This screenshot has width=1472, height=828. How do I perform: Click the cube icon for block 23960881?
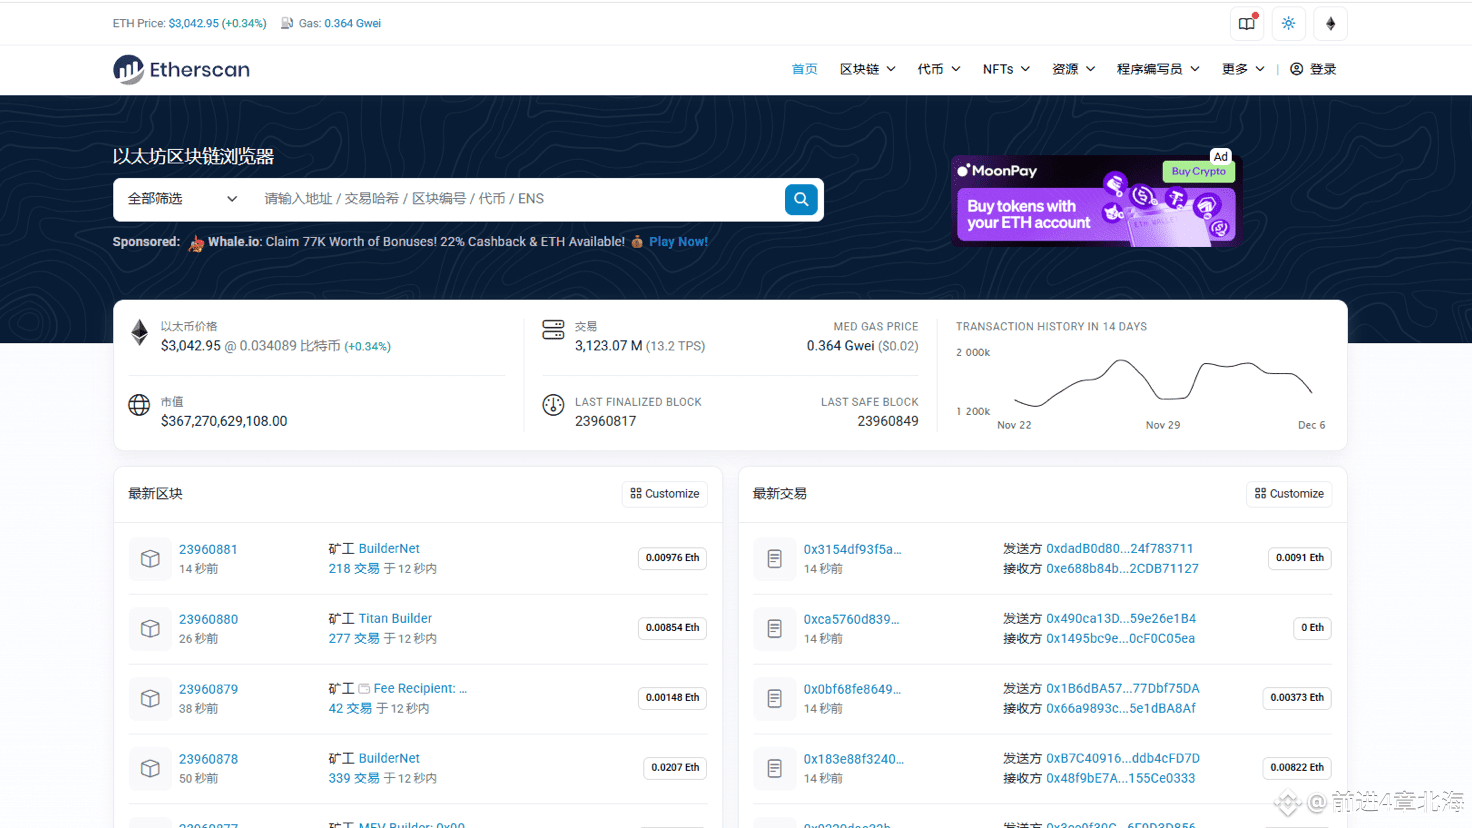(x=150, y=559)
